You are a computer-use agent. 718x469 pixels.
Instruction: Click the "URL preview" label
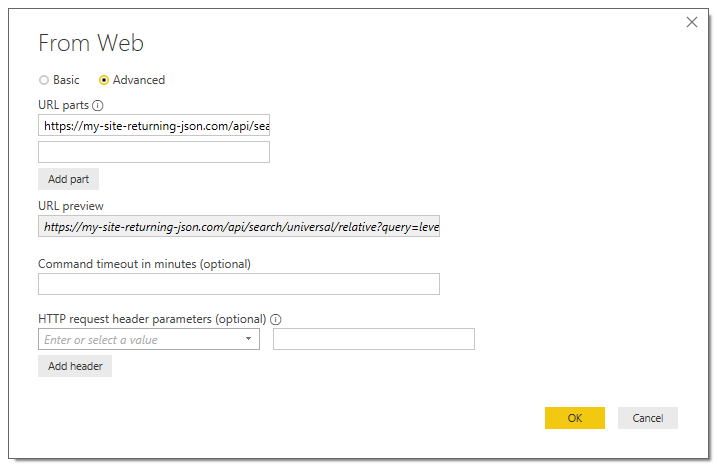(71, 206)
